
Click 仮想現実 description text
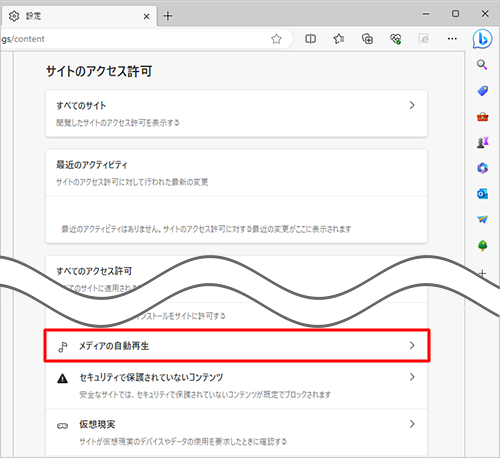[x=183, y=442]
